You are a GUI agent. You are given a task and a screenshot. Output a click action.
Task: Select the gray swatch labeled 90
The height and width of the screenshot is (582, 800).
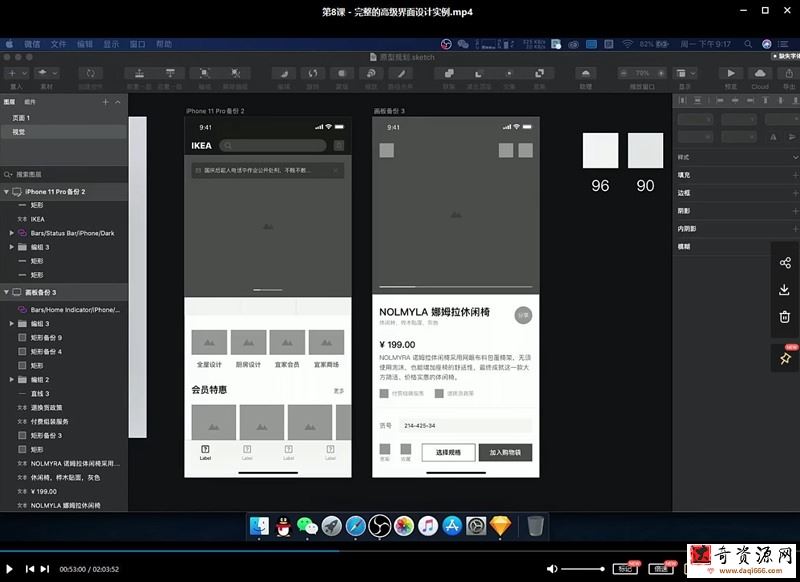645,150
